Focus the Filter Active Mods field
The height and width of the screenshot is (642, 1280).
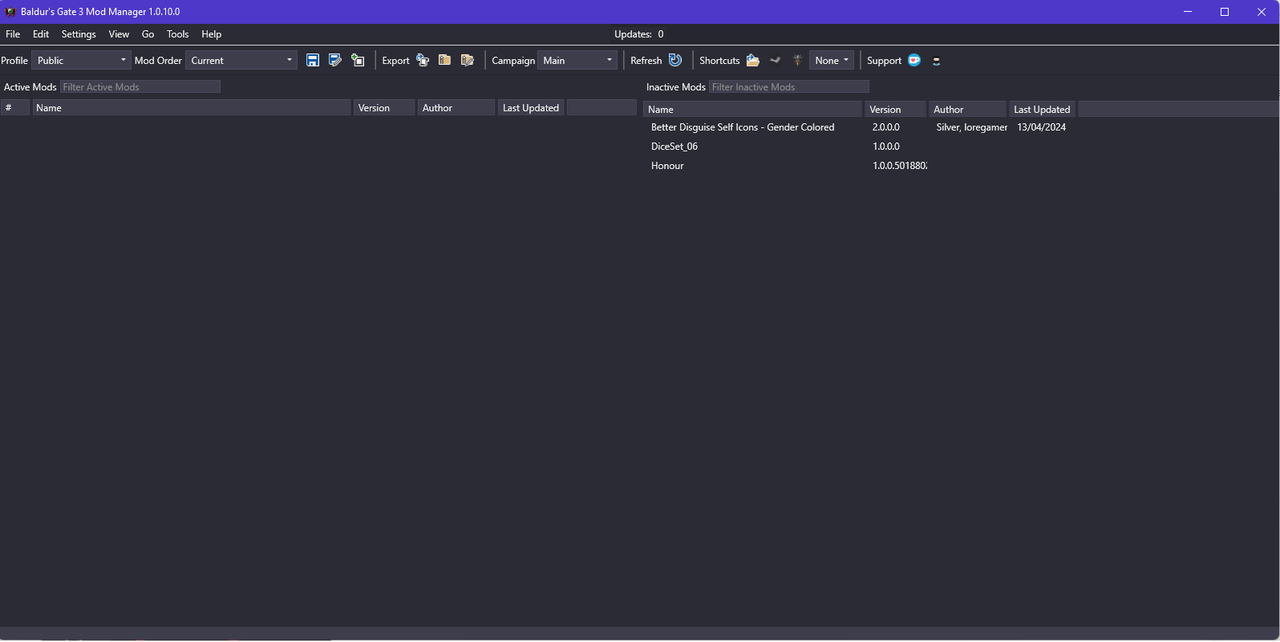140,87
